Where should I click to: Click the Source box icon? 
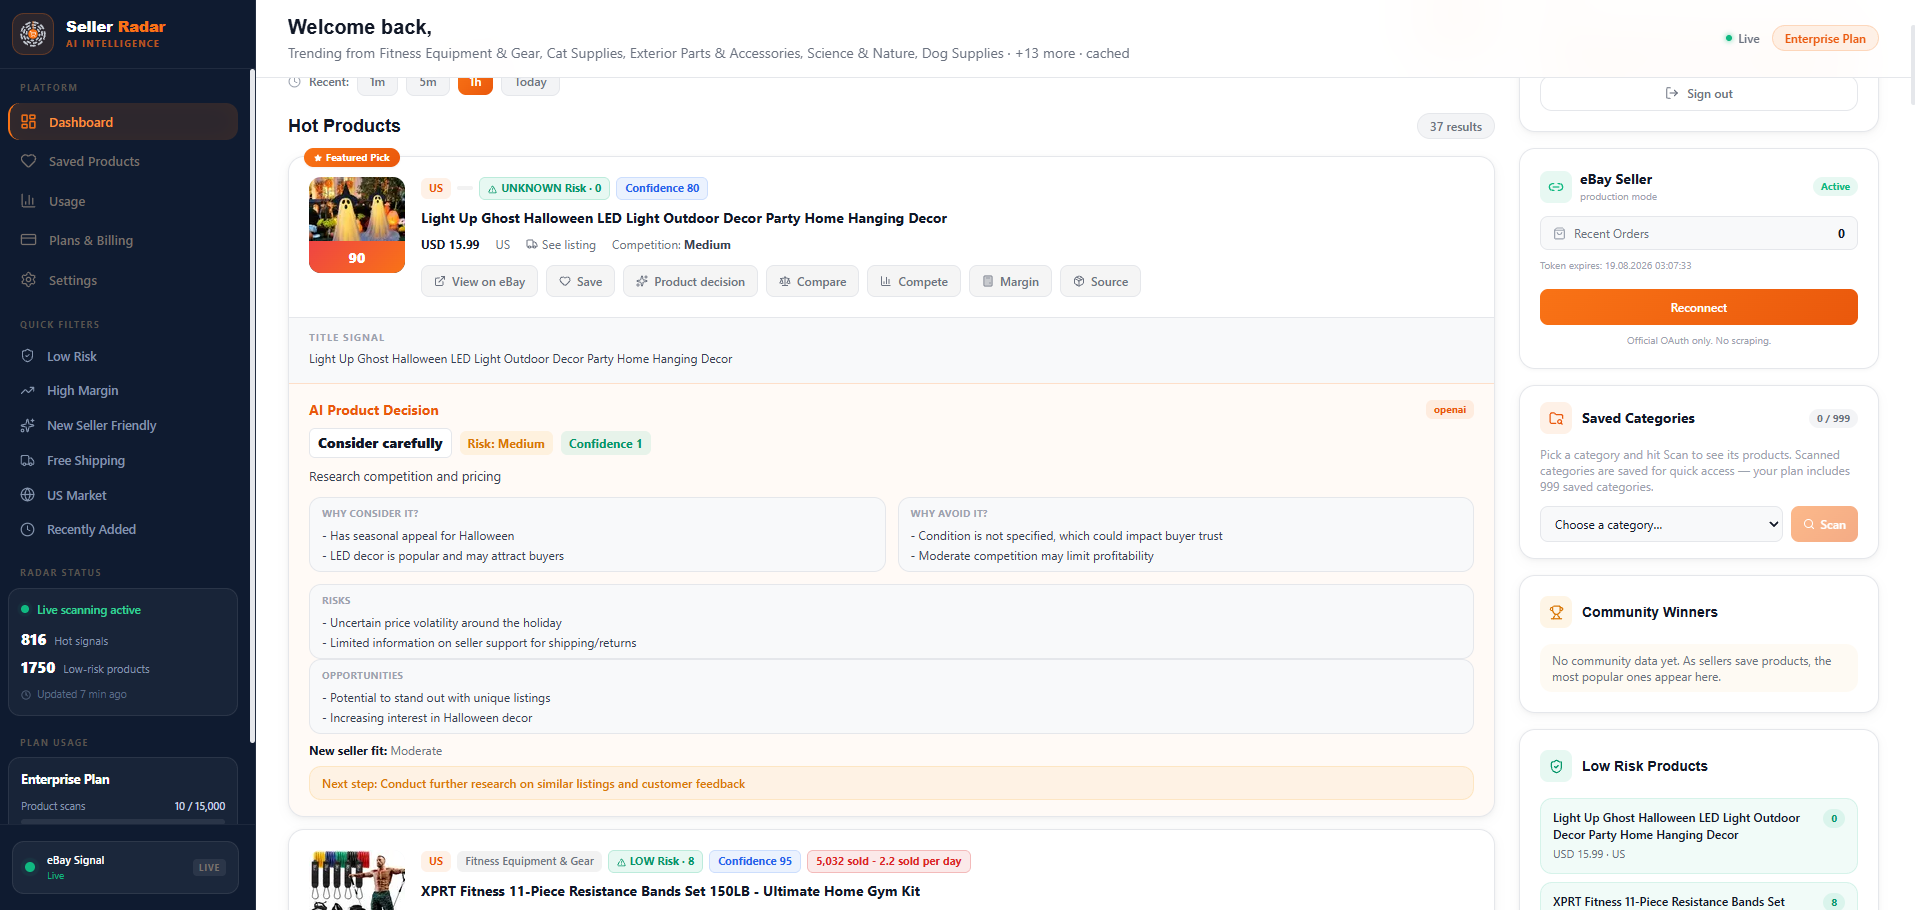click(x=1079, y=282)
